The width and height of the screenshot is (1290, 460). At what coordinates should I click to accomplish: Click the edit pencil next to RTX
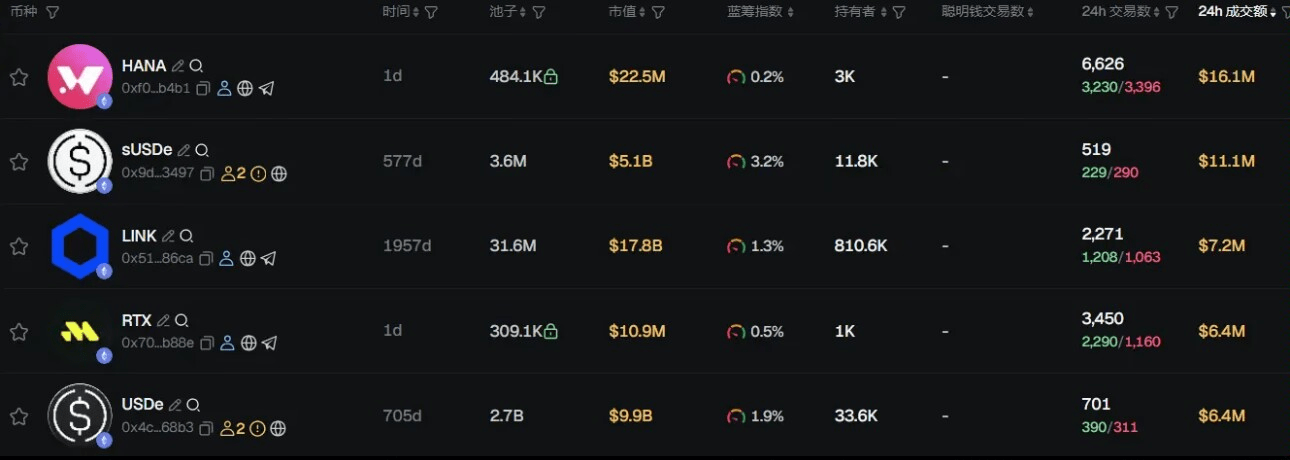[163, 321]
